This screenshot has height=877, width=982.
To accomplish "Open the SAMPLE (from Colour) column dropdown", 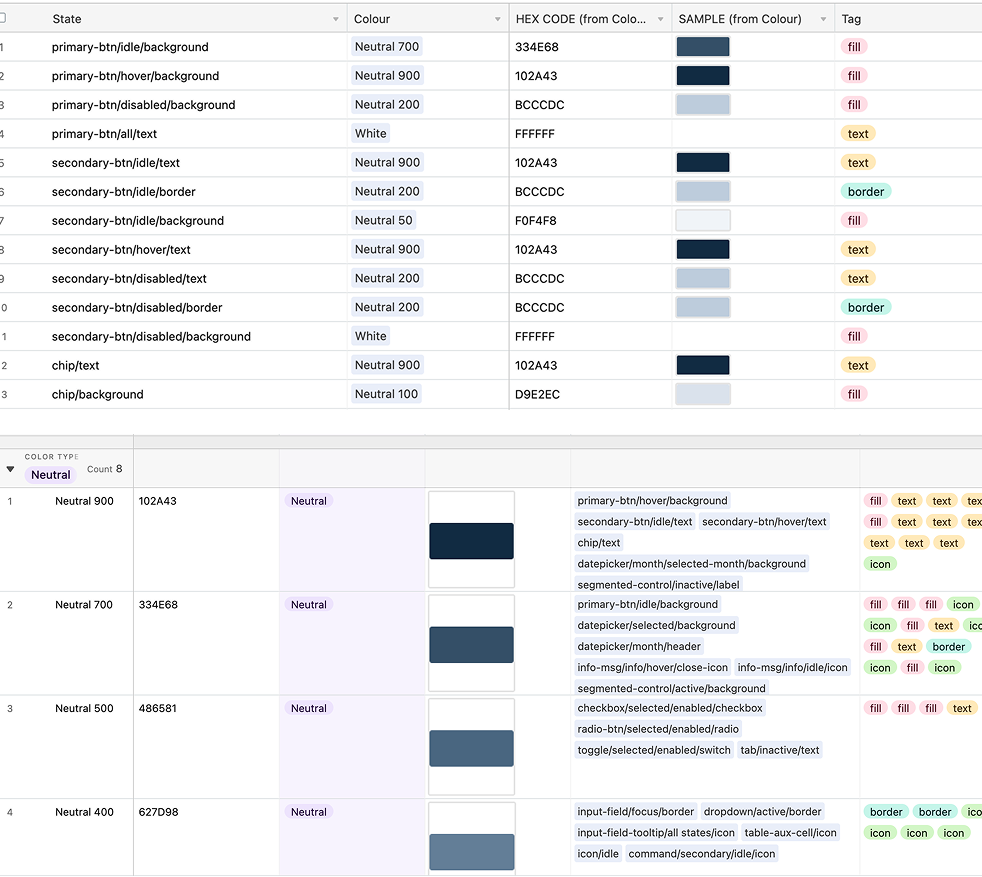I will tap(823, 18).
